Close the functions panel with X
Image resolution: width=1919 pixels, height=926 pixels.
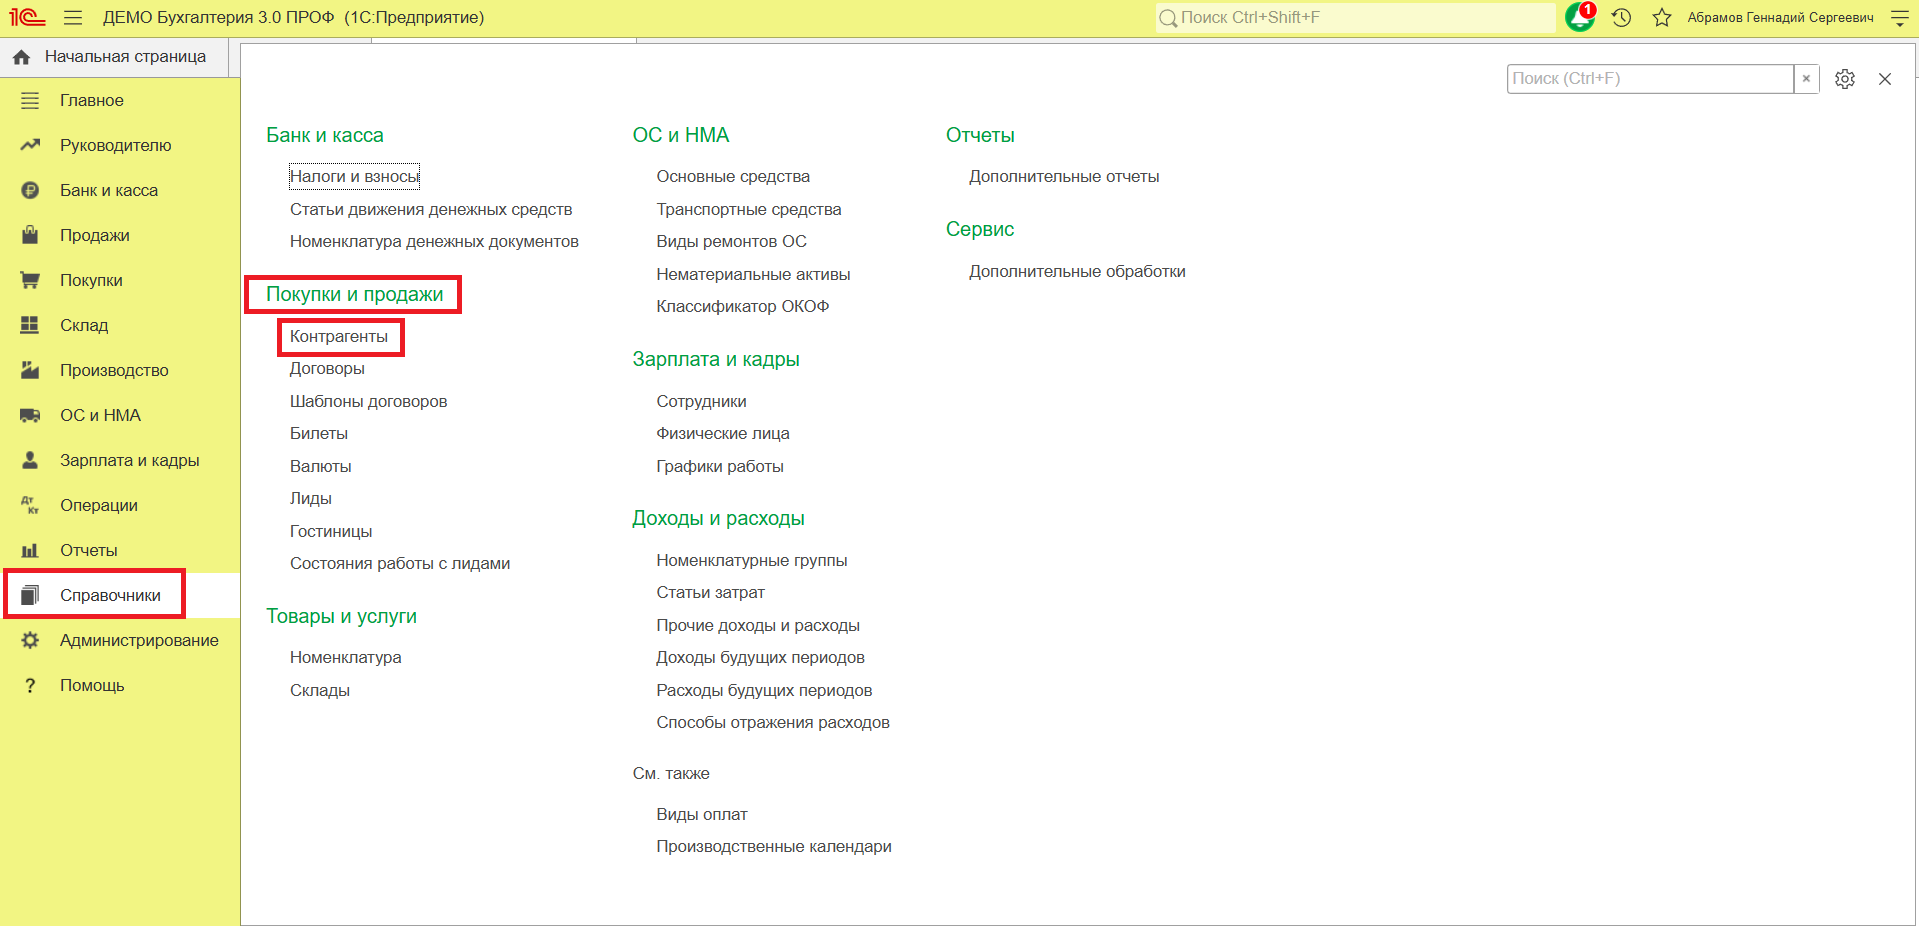1885,79
